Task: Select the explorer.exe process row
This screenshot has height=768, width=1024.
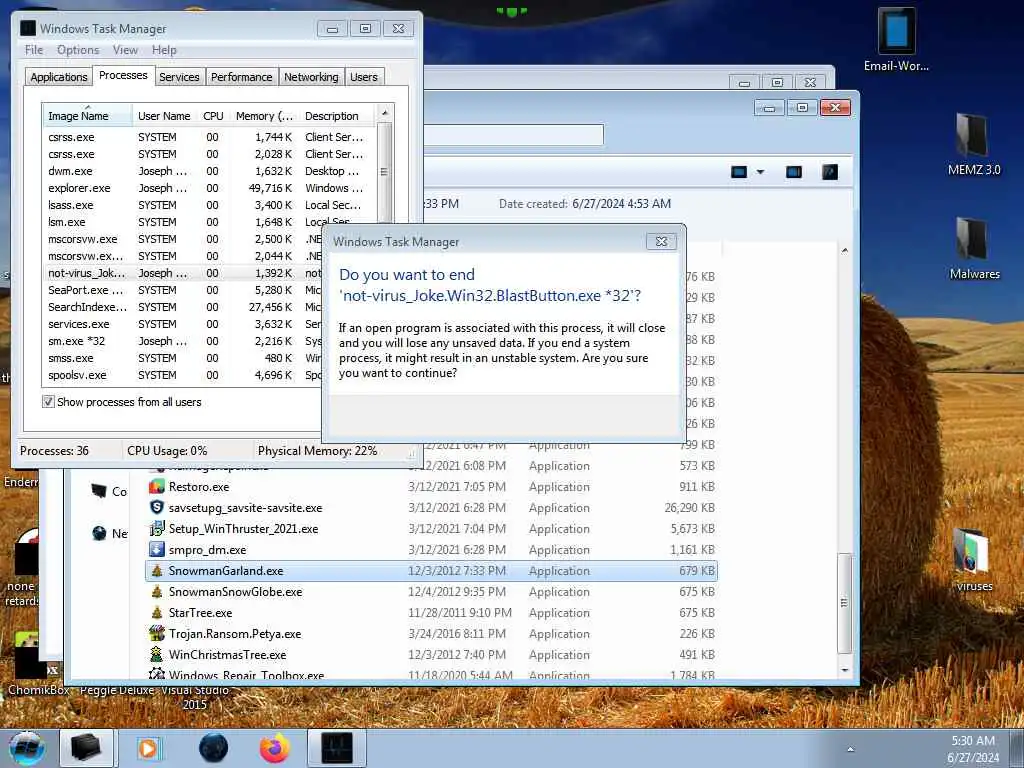Action: coord(208,188)
